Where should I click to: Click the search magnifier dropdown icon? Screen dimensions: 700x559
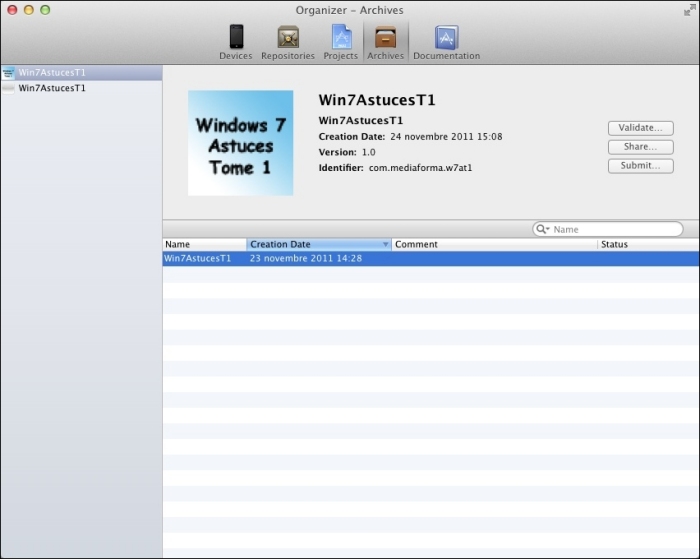pos(543,229)
